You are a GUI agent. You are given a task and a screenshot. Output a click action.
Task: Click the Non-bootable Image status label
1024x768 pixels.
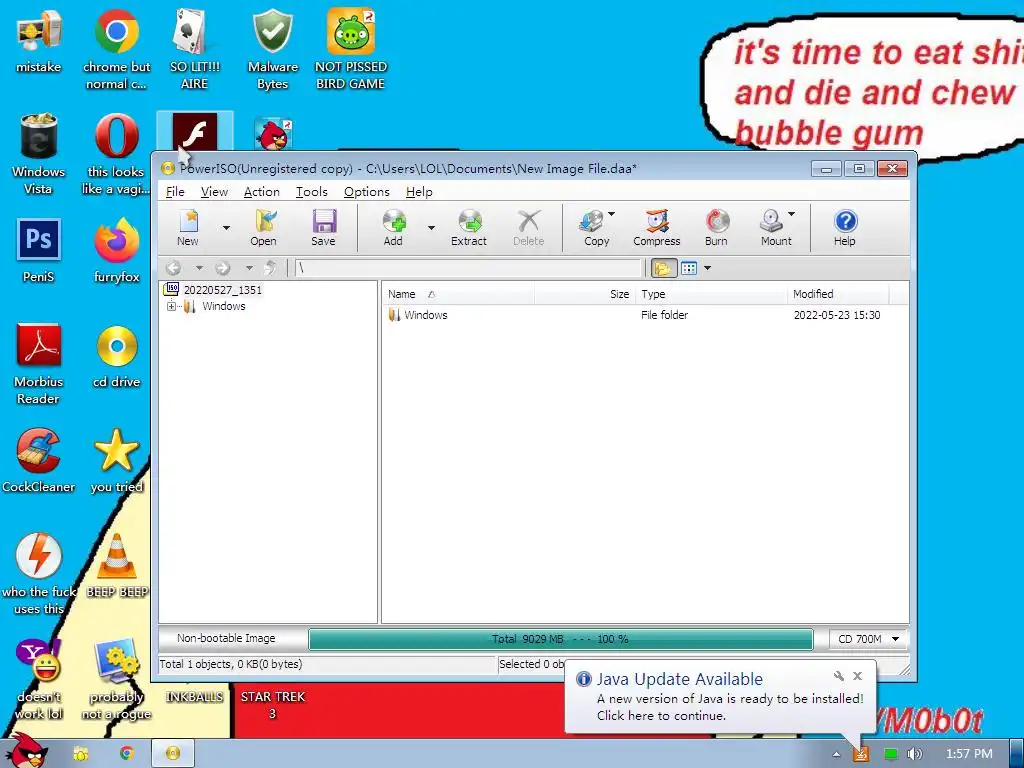click(226, 639)
